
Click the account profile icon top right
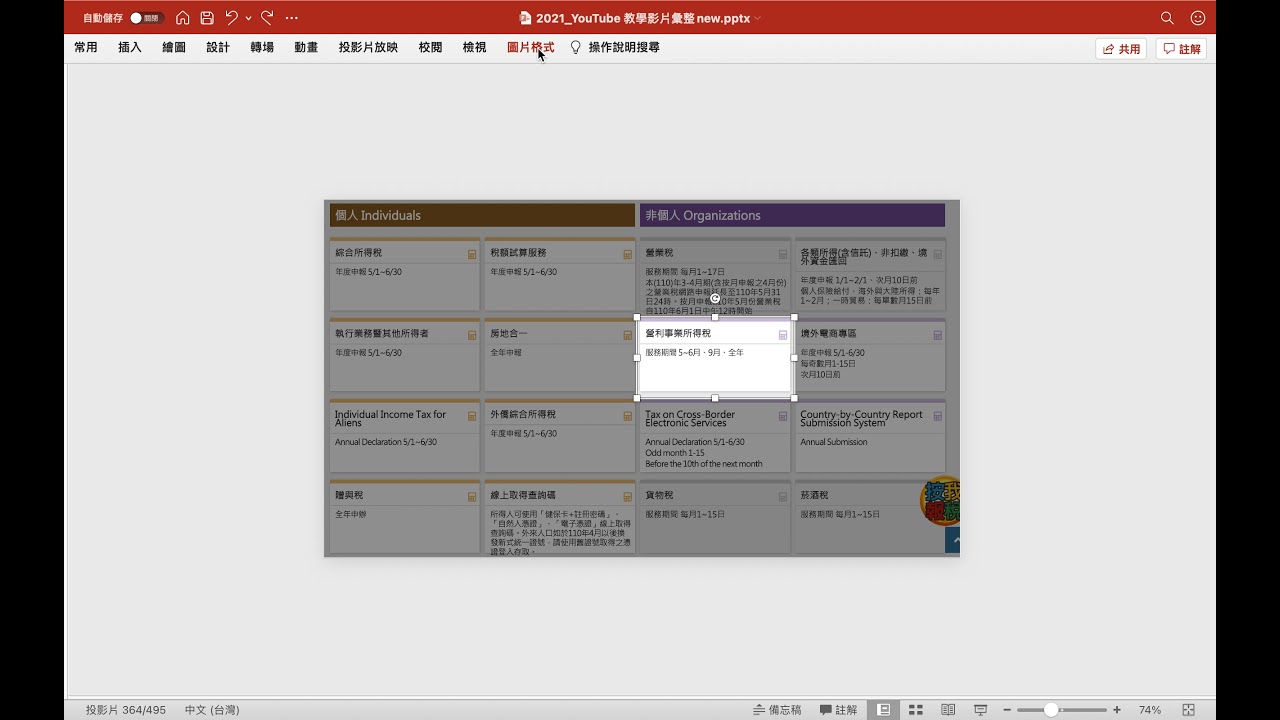(1198, 17)
